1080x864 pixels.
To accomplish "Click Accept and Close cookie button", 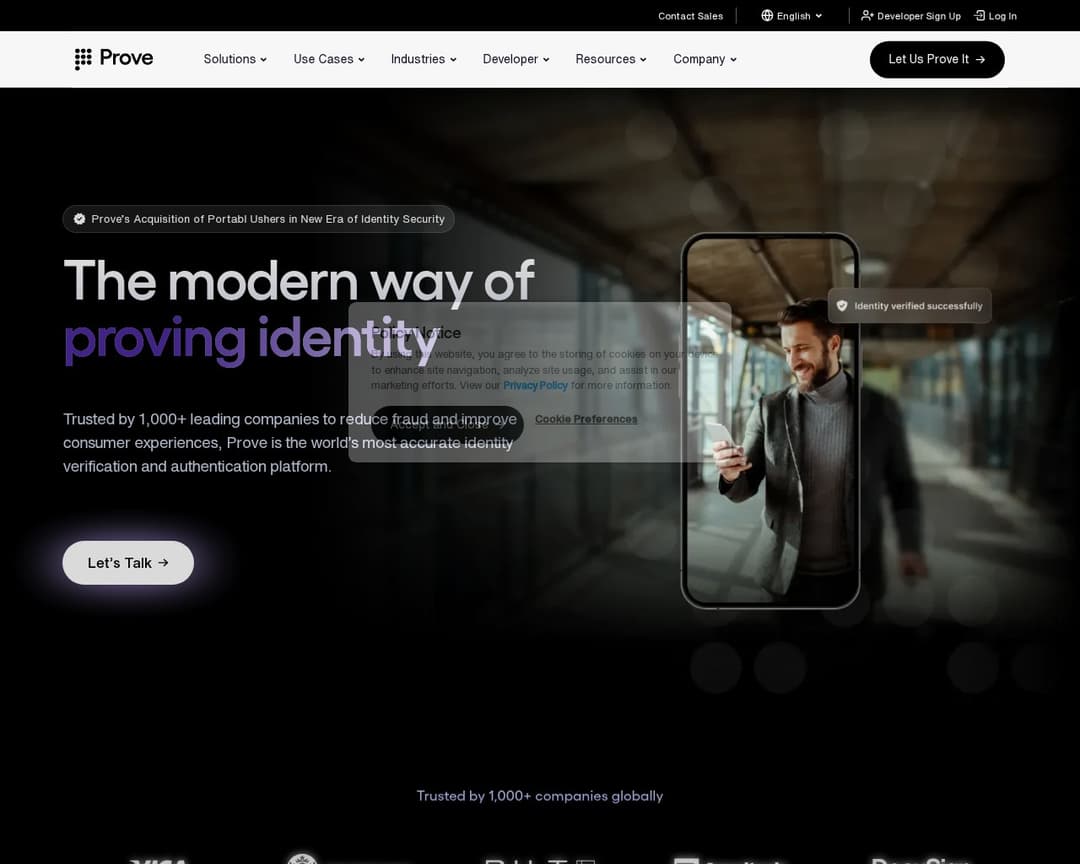I will pyautogui.click(x=447, y=424).
